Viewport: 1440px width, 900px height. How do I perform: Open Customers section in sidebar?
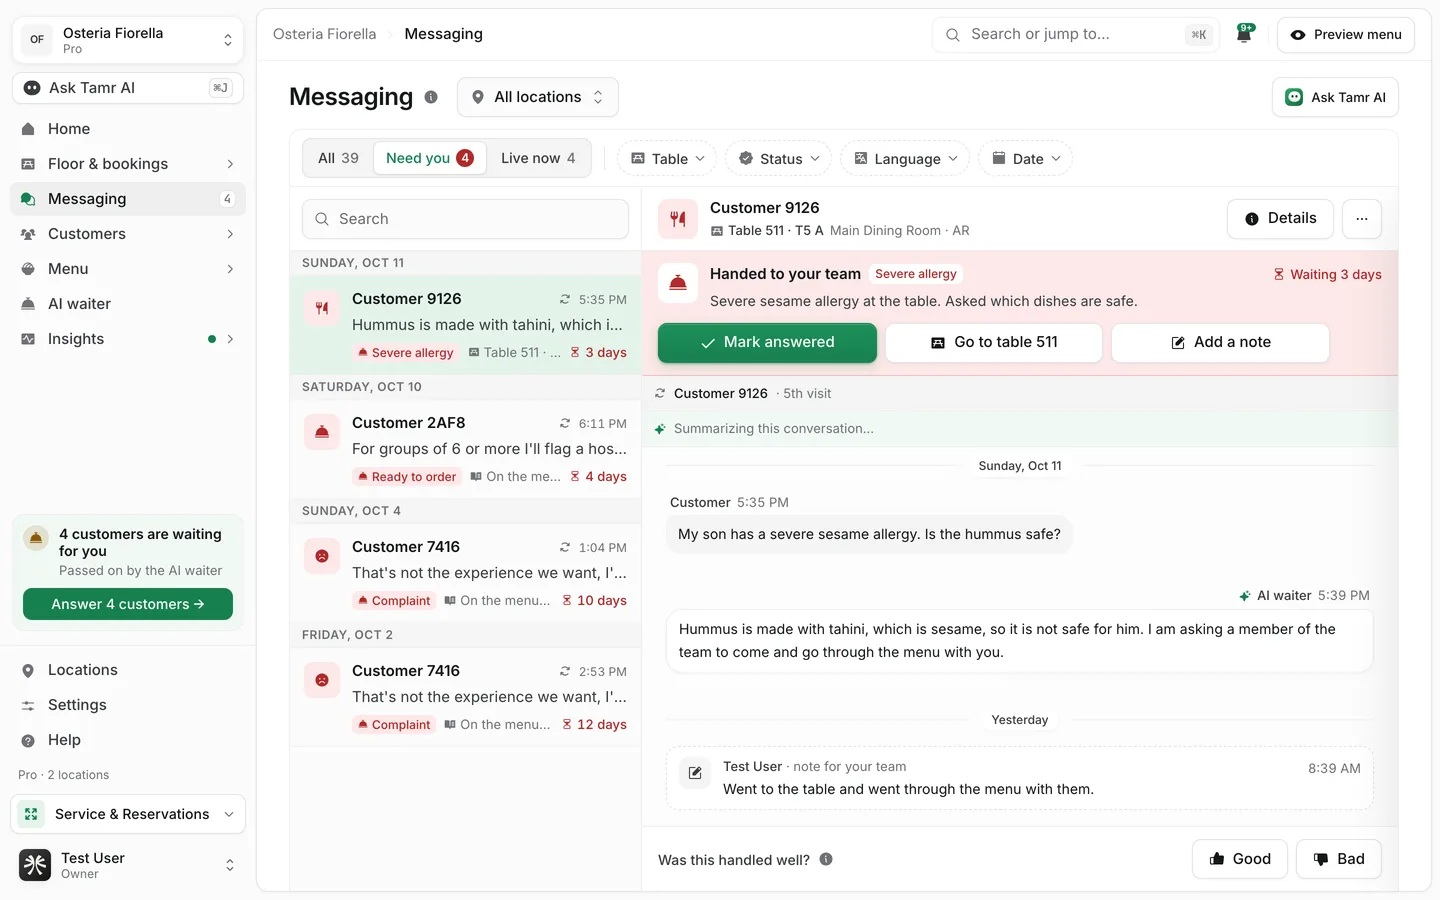tap(128, 234)
